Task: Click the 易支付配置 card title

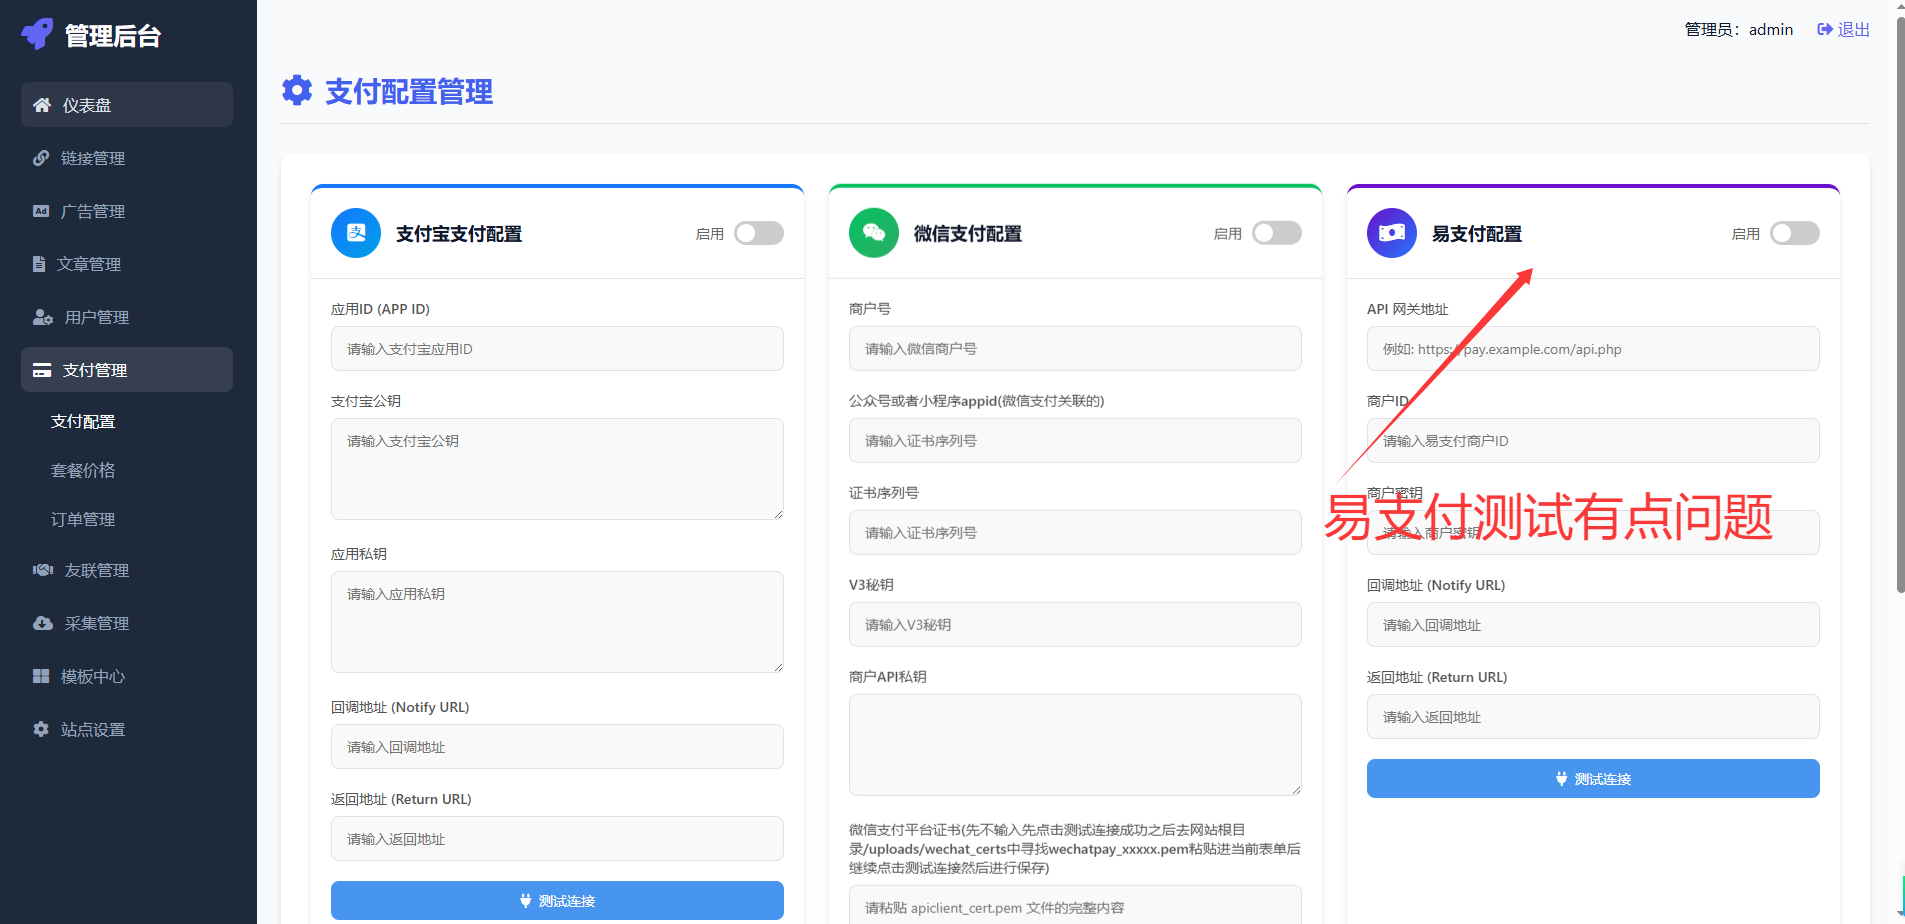Action: 1477,234
